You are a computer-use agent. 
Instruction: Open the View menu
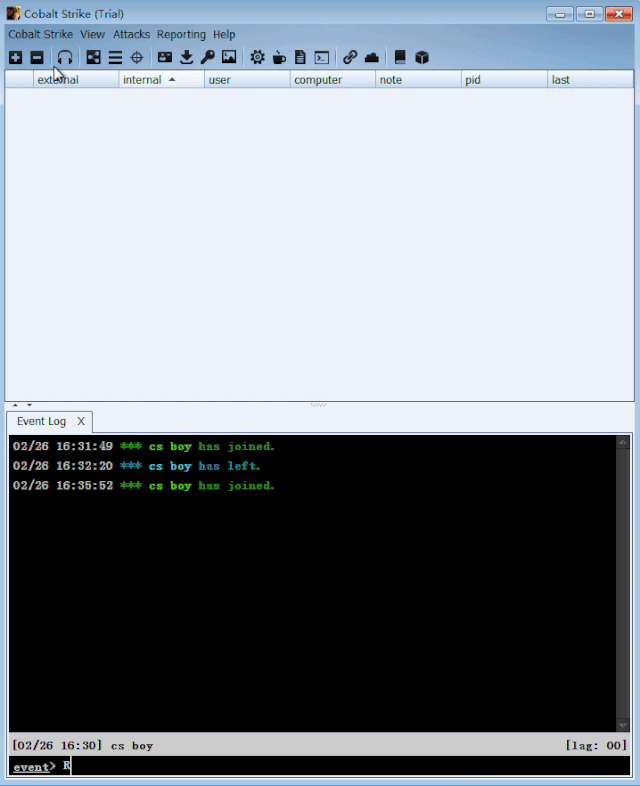click(93, 34)
